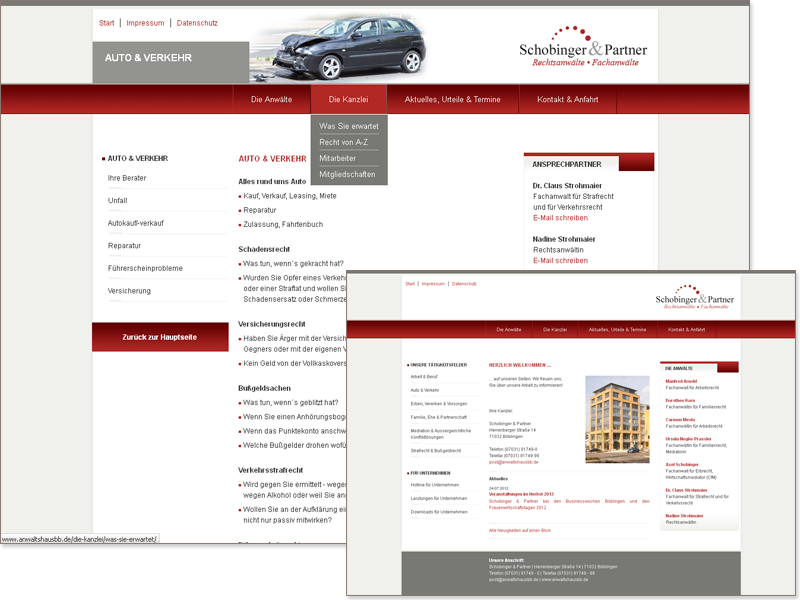The width and height of the screenshot is (800, 600).
Task: Click Was tun, wenn's gekracht hat?
Action: click(293, 264)
